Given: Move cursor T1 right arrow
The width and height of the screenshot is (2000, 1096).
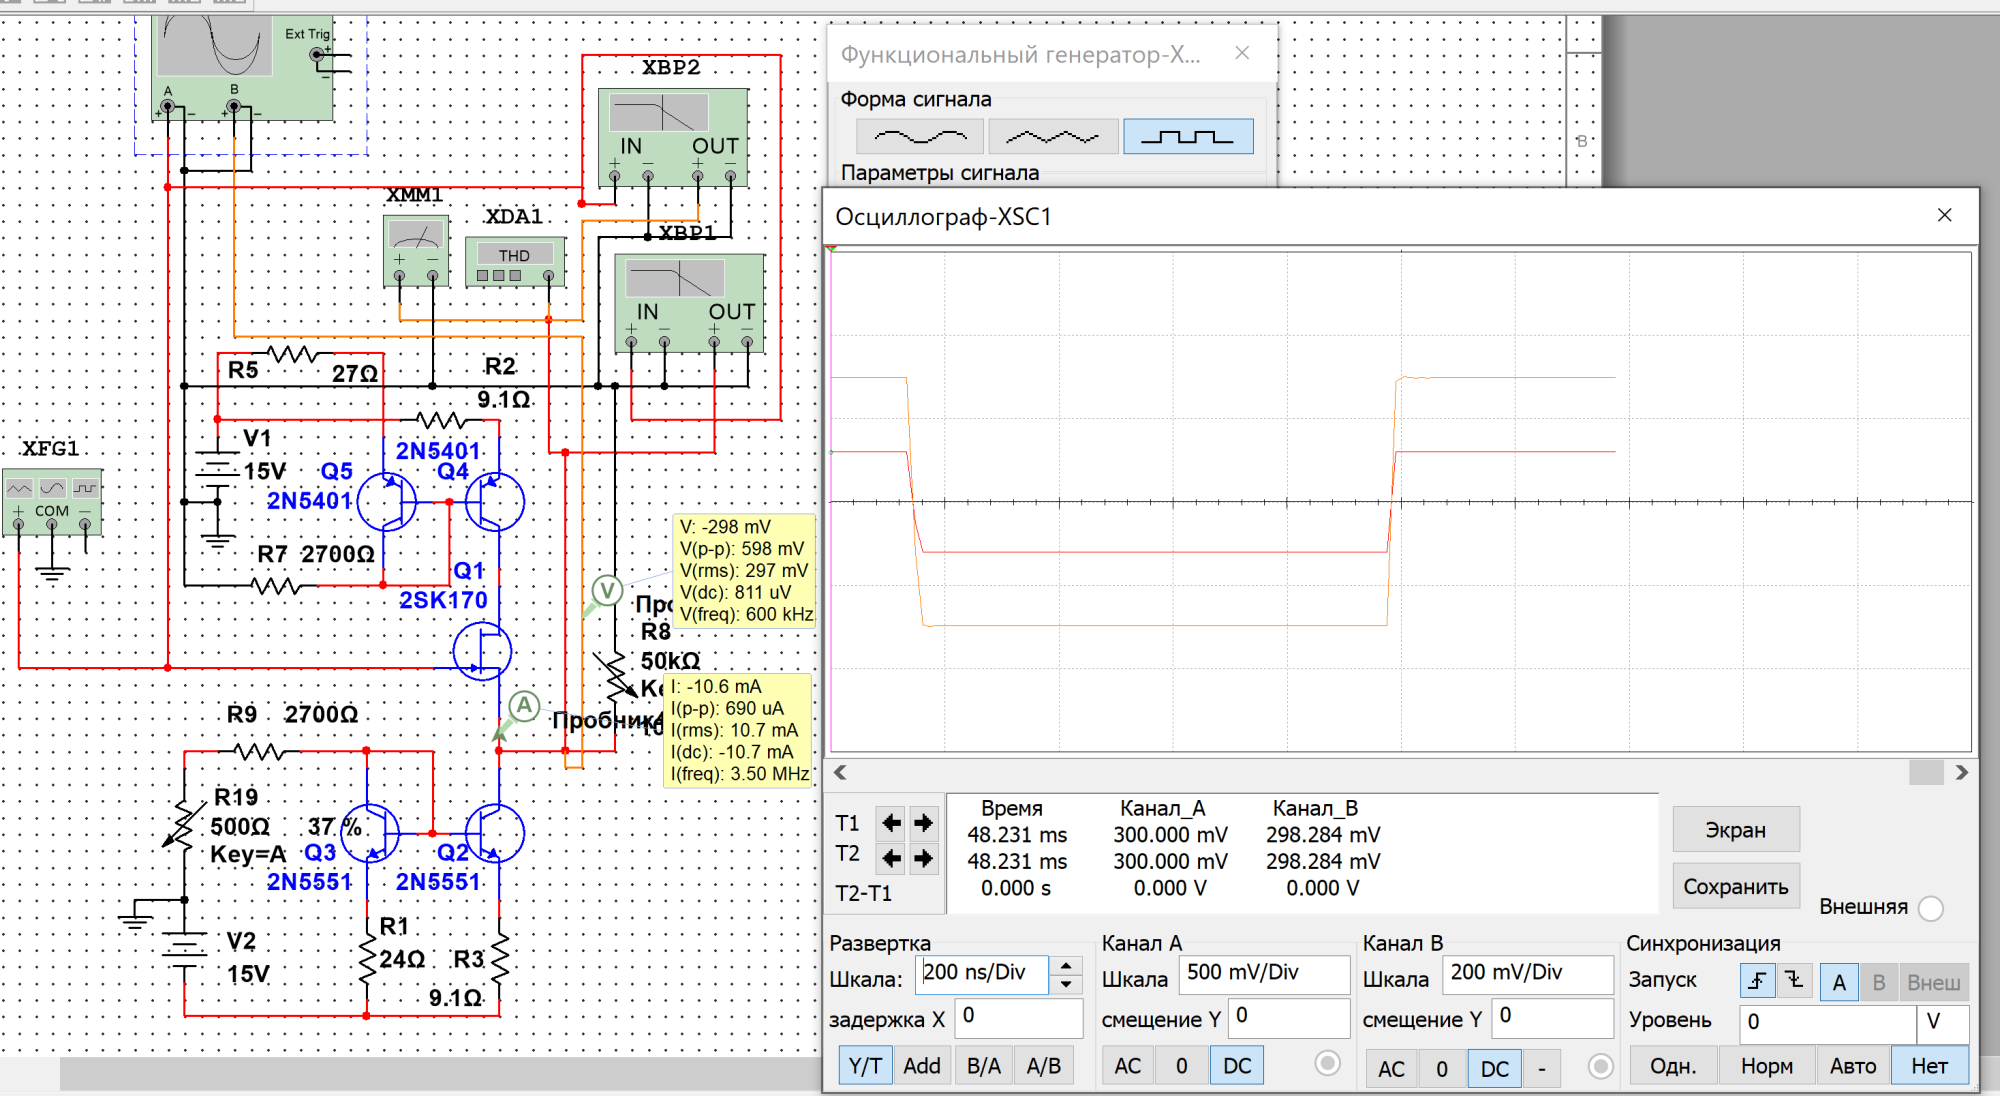Looking at the screenshot, I should coord(923,823).
